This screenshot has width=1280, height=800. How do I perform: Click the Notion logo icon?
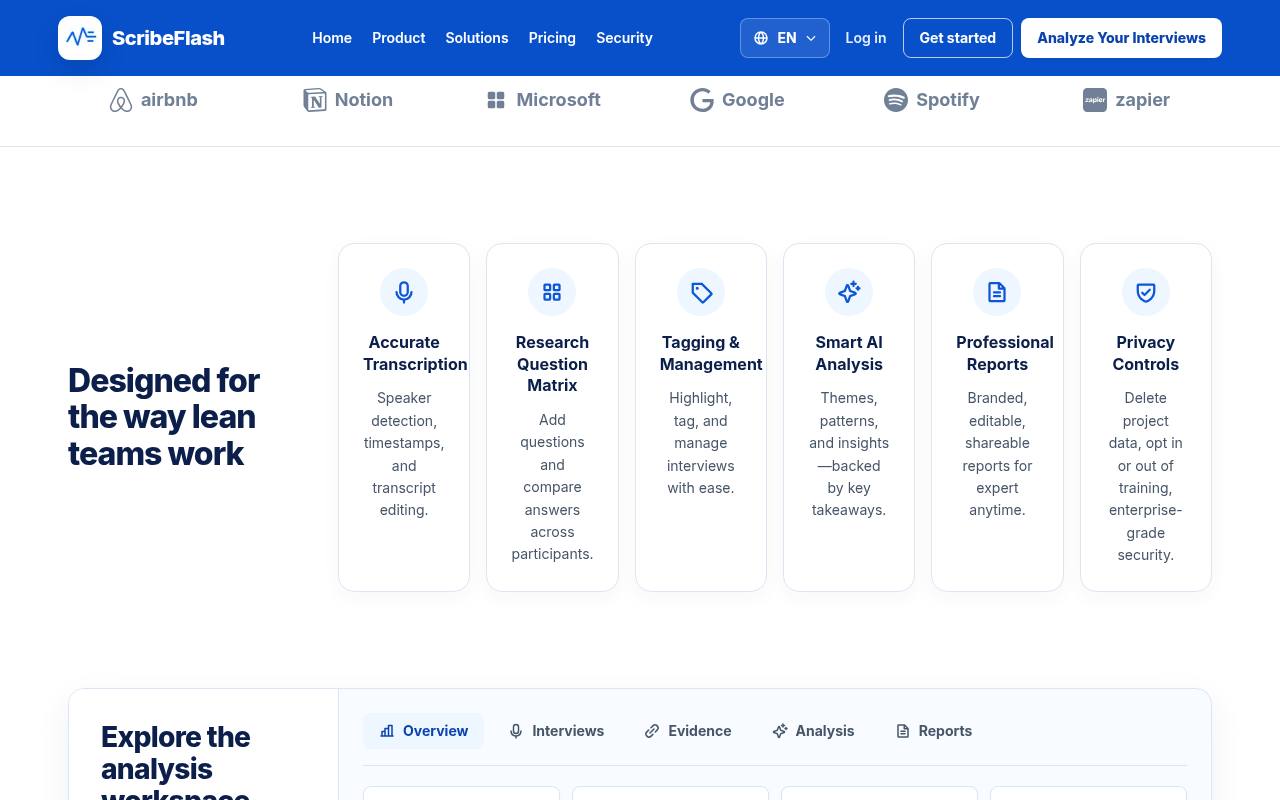(x=315, y=100)
